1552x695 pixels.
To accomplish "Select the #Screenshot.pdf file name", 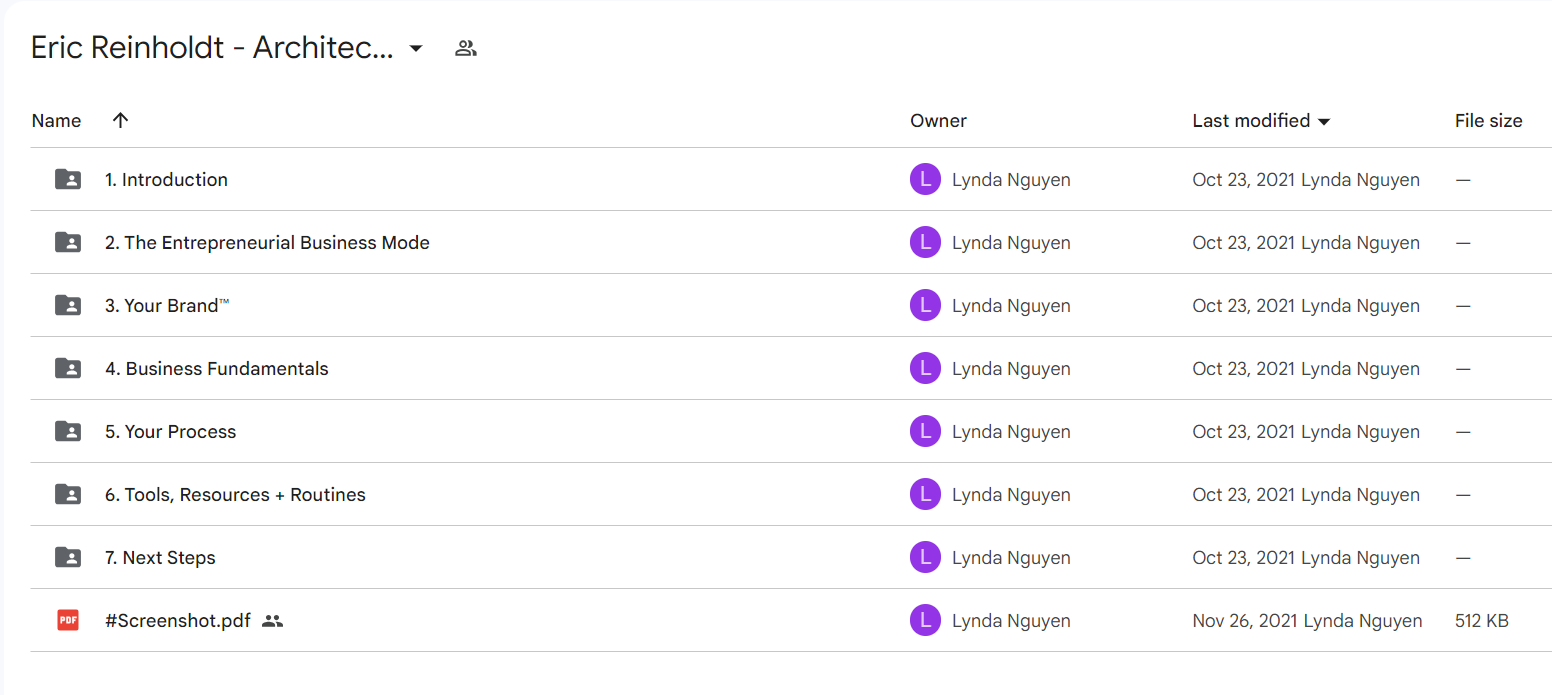I will tap(178, 621).
